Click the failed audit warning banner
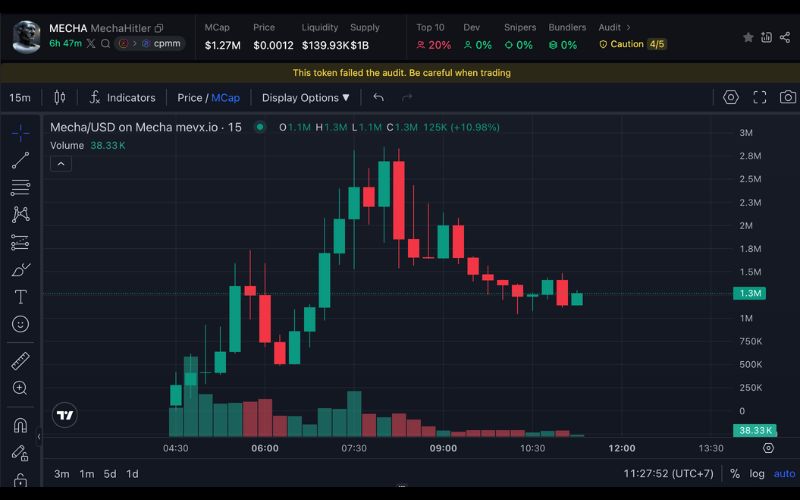This screenshot has height=500, width=800. (401, 73)
